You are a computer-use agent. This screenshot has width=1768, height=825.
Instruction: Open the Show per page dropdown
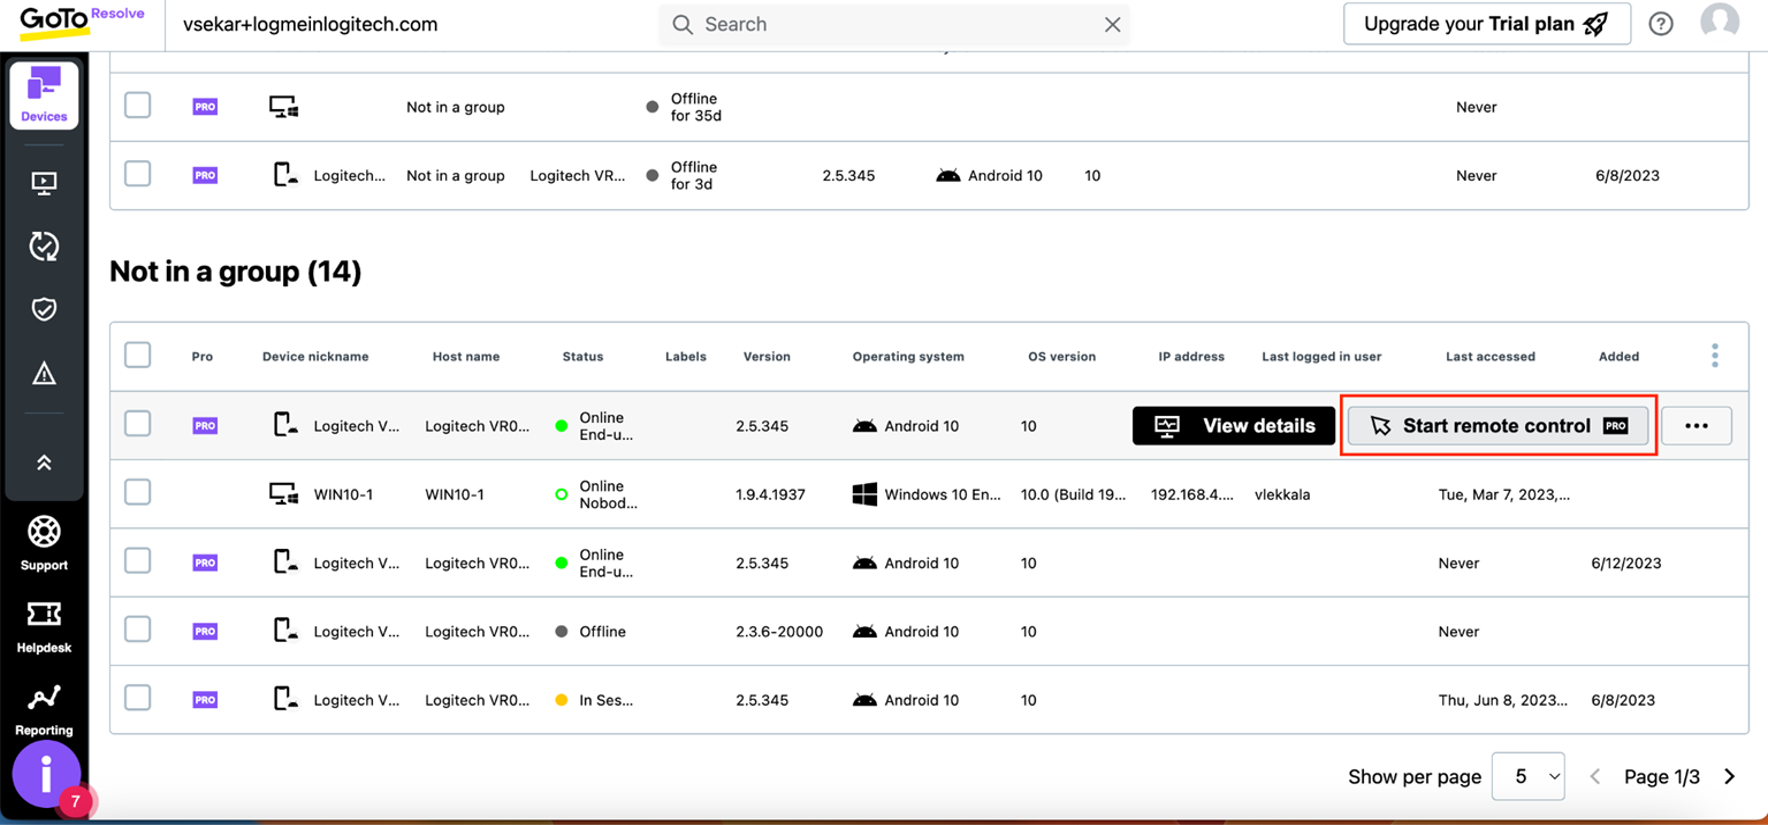[x=1528, y=777]
